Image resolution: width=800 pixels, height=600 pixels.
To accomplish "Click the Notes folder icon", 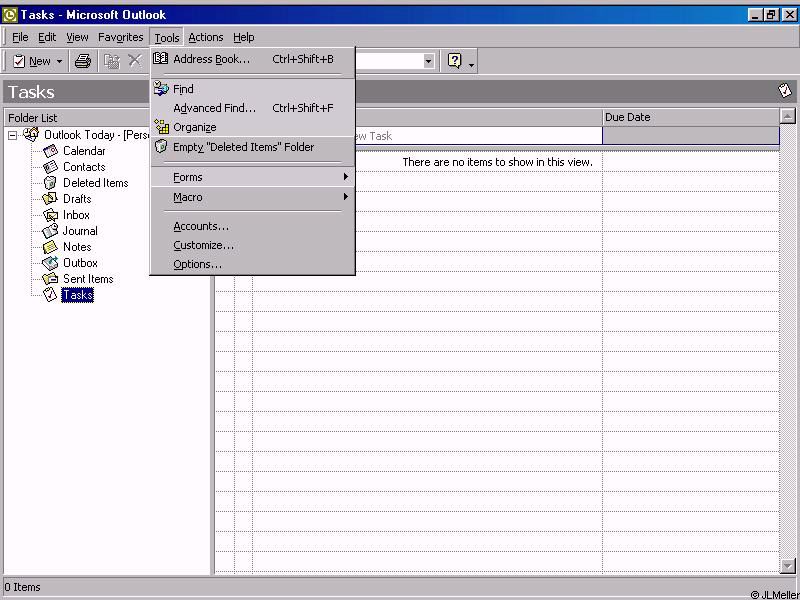I will point(50,247).
